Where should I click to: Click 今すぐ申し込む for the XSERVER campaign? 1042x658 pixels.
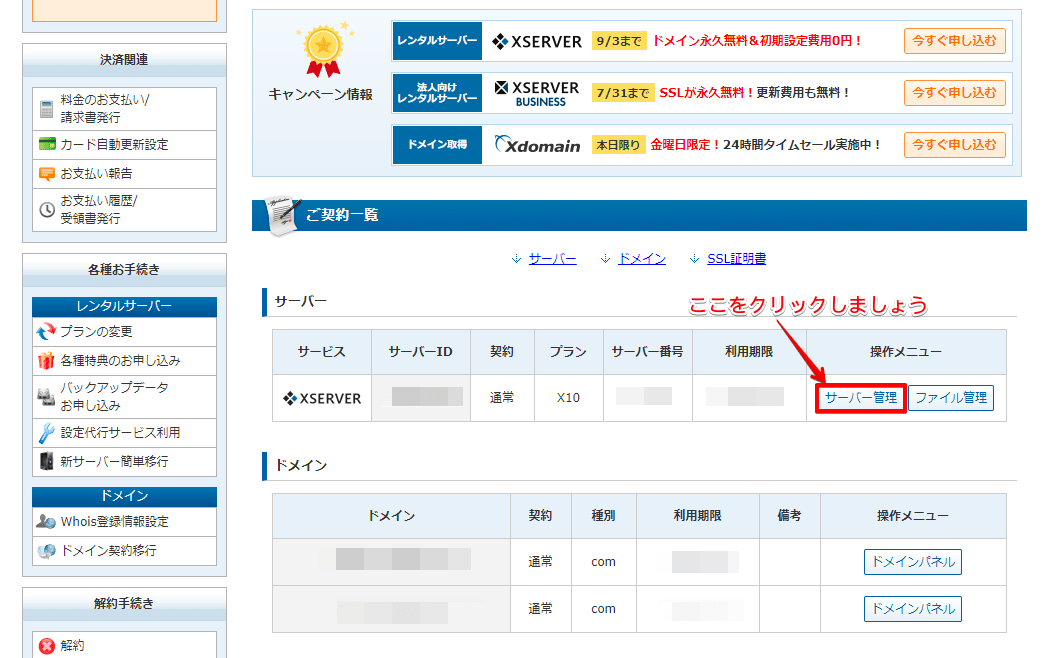point(954,41)
